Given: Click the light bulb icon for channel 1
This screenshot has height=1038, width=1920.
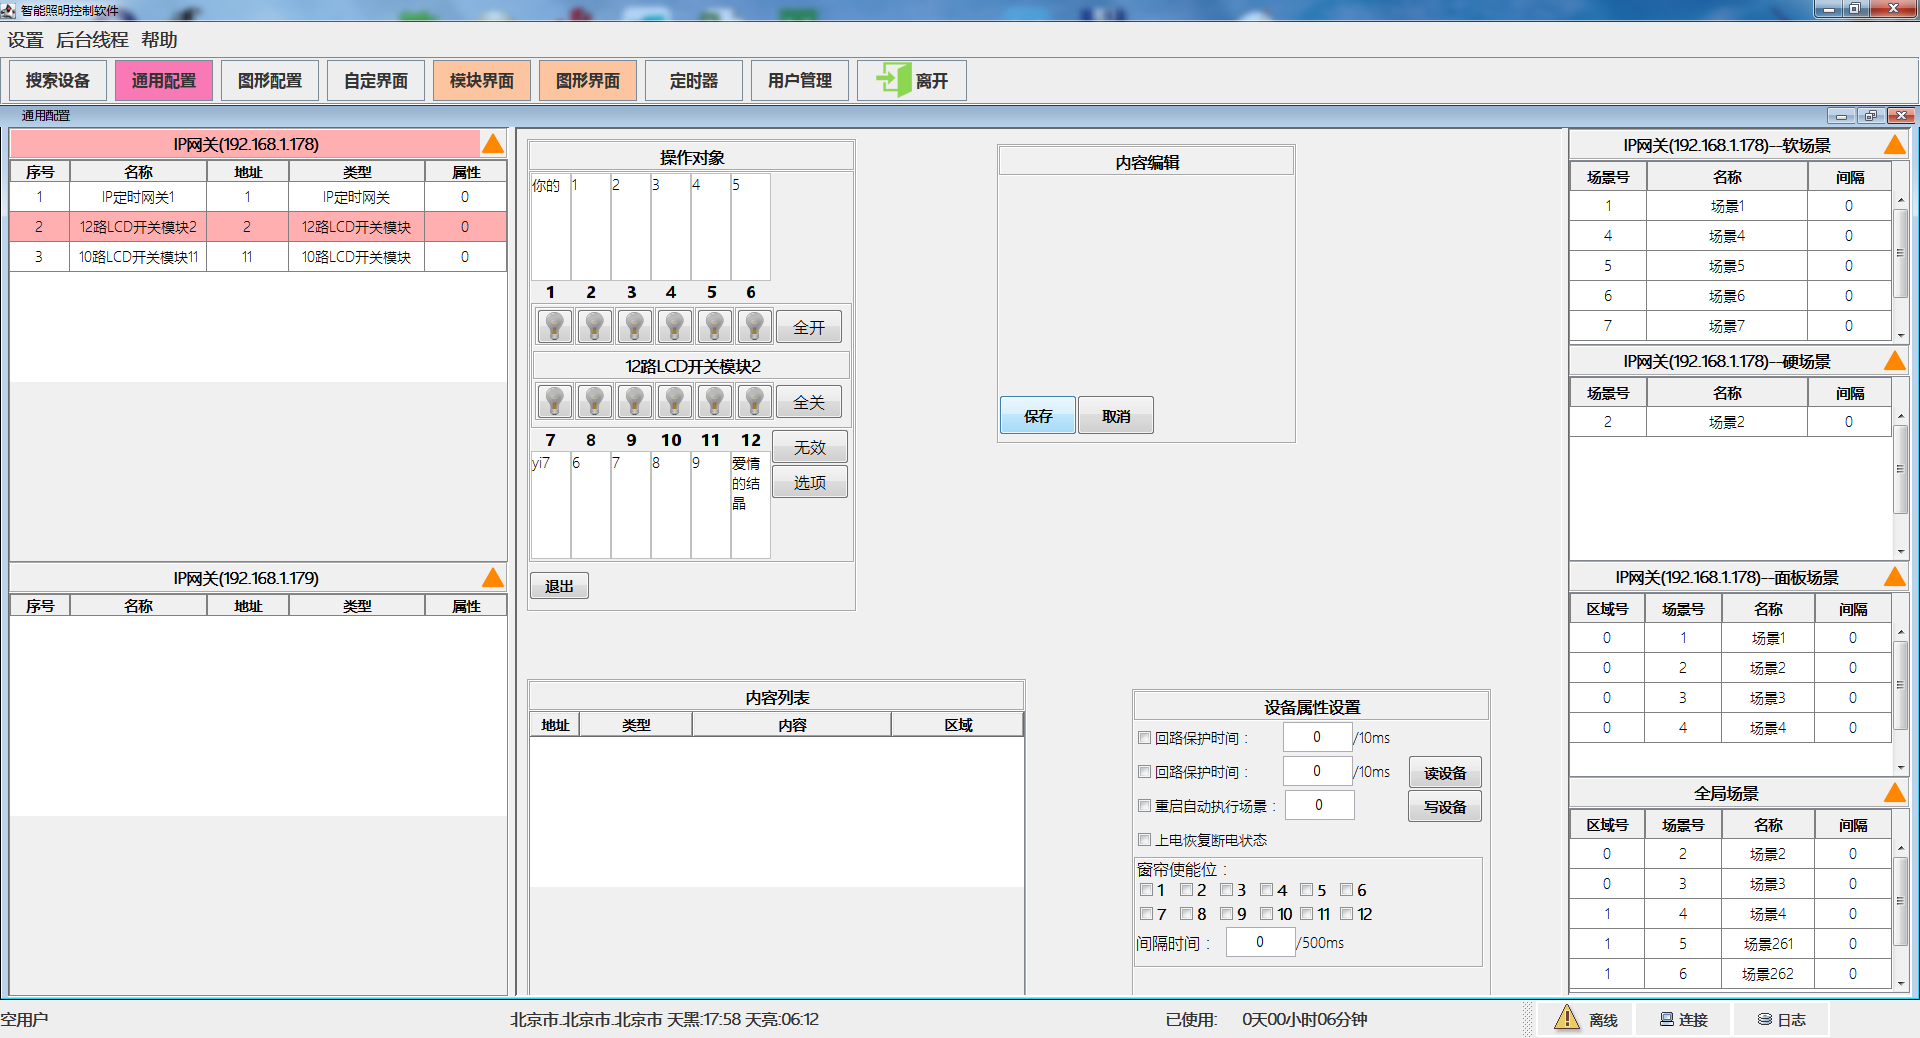Looking at the screenshot, I should 554,326.
